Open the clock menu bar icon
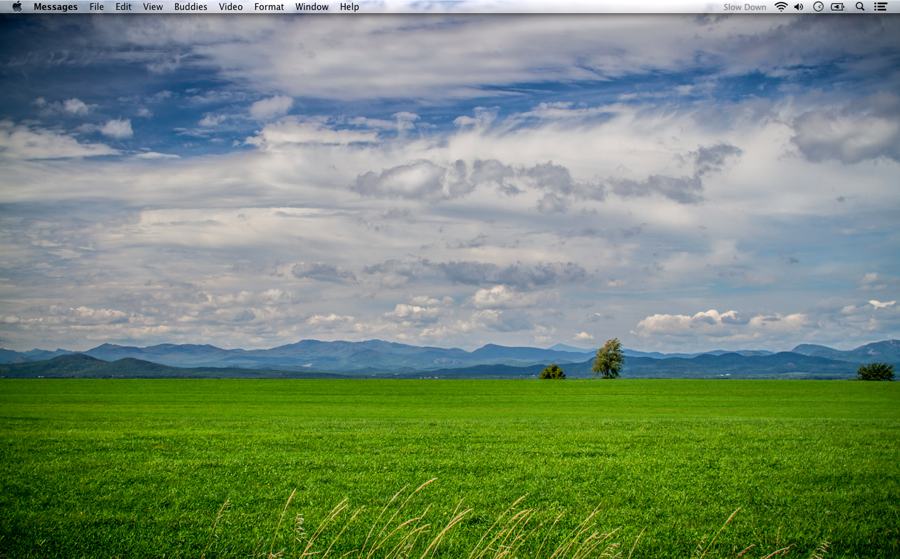 coord(818,7)
